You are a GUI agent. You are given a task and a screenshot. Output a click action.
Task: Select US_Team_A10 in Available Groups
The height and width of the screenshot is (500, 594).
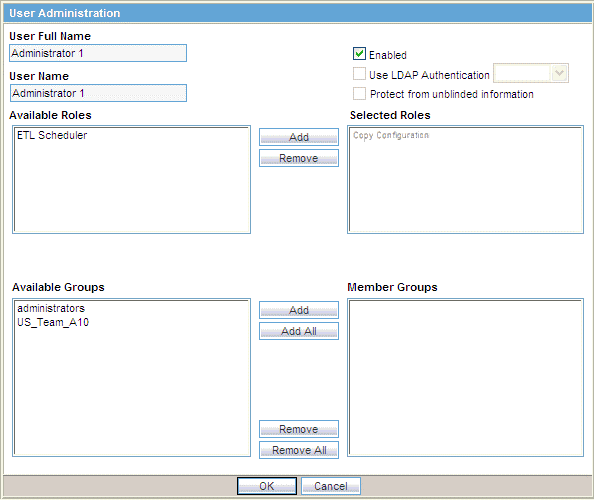53,322
